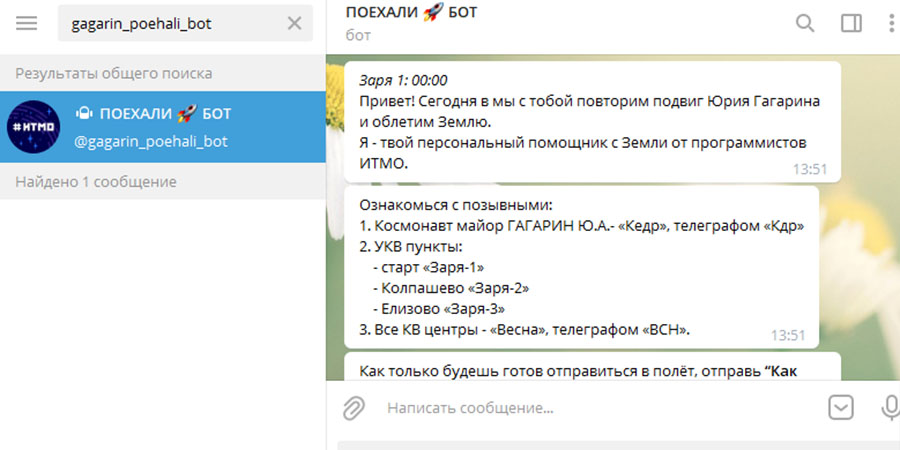Click Результаты общего поиска section header
Viewport: 900px width, 450px height.
click(x=113, y=73)
